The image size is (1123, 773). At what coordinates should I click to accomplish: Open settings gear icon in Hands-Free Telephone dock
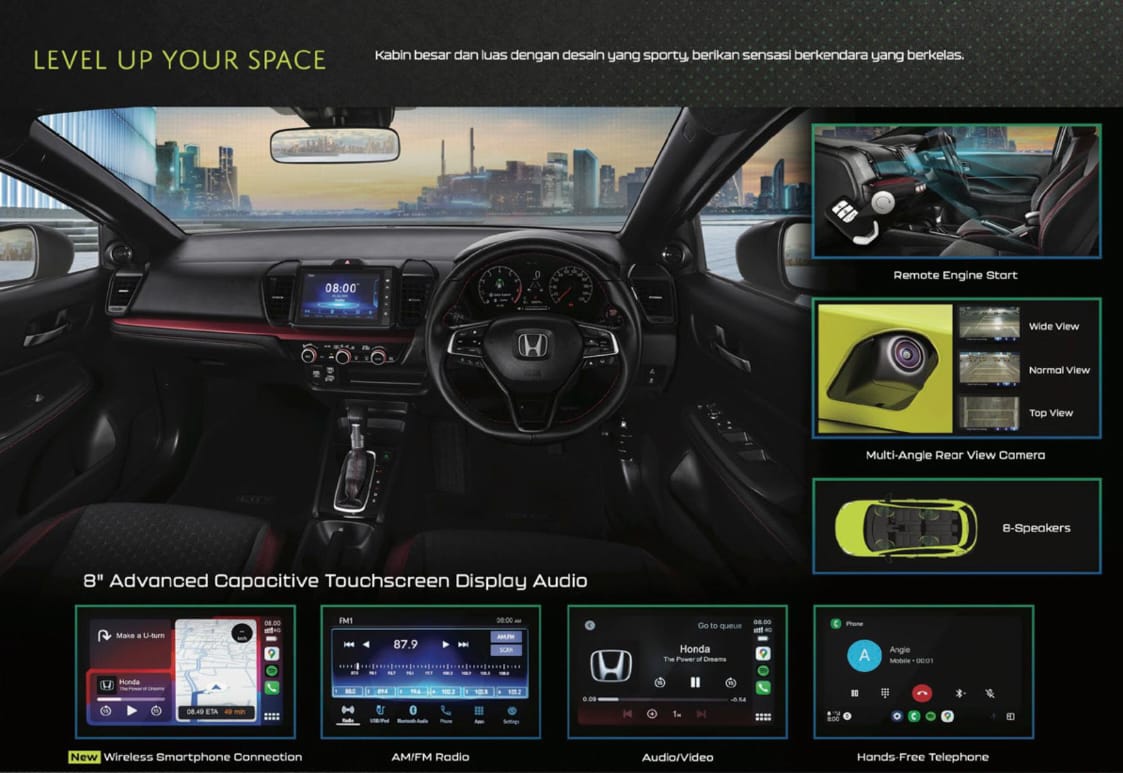[x=896, y=716]
